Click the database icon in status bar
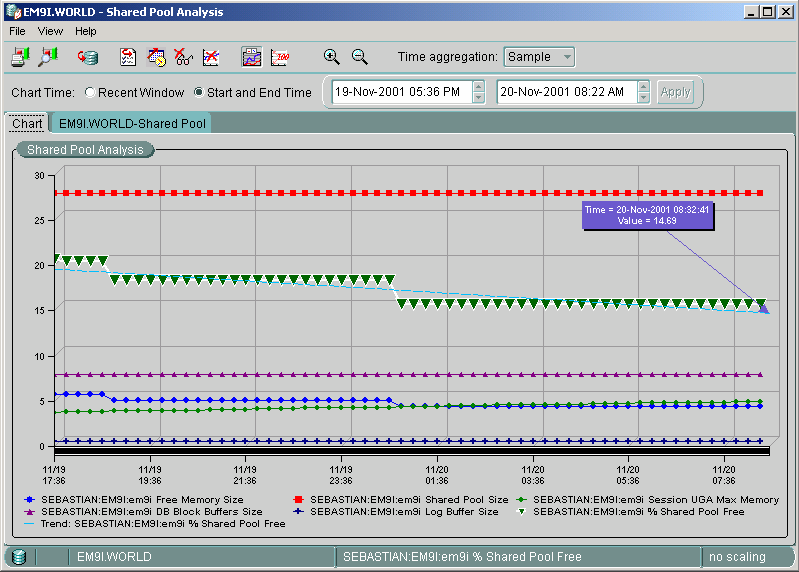Image resolution: width=799 pixels, height=572 pixels. [x=19, y=557]
